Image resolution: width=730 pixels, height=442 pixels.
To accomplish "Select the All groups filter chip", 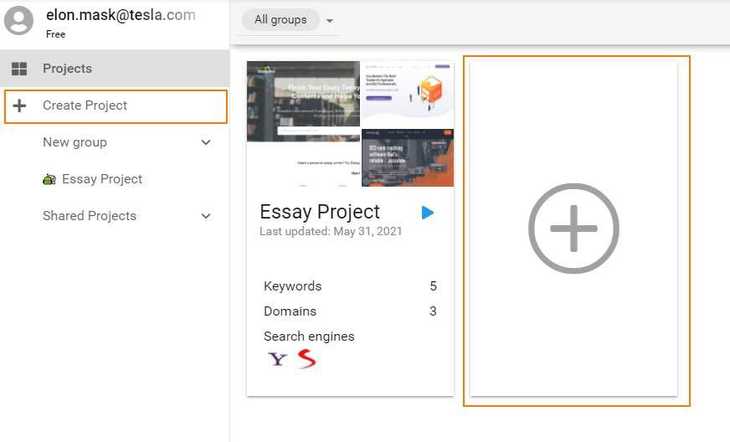I will [280, 20].
